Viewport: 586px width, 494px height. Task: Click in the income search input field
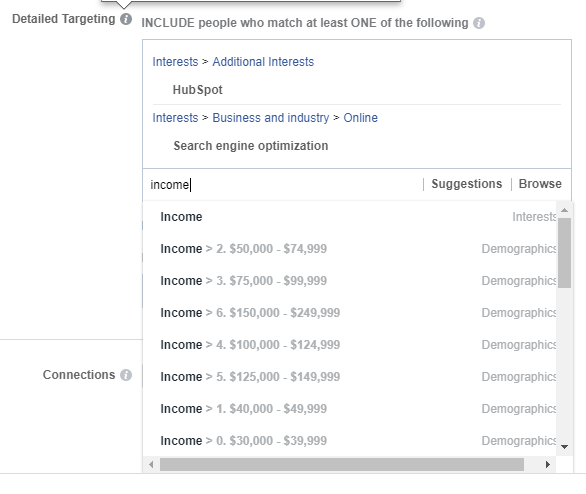[284, 185]
